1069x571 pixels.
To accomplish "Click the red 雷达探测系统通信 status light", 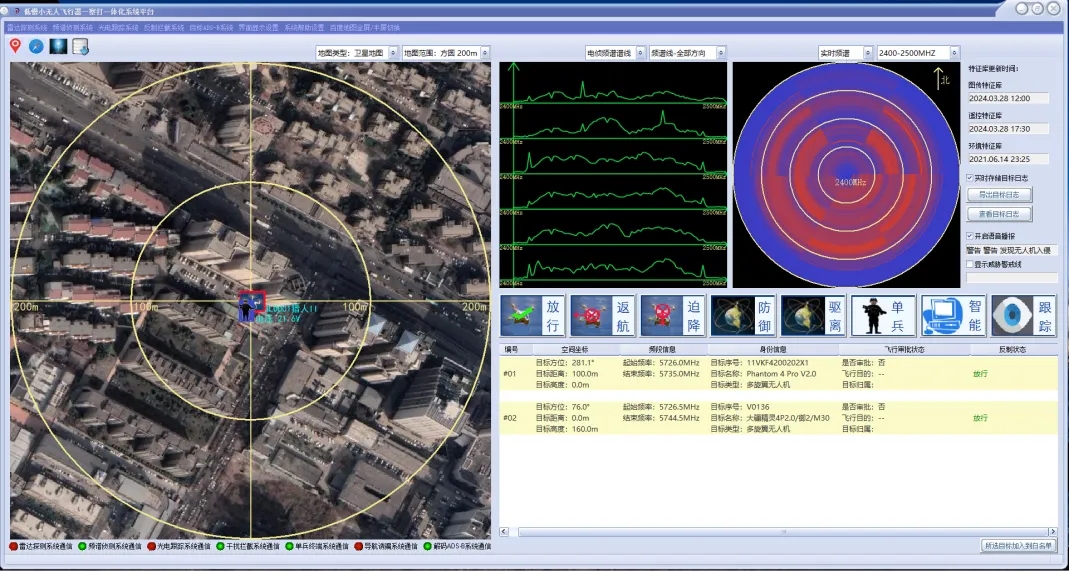I will tap(13, 546).
